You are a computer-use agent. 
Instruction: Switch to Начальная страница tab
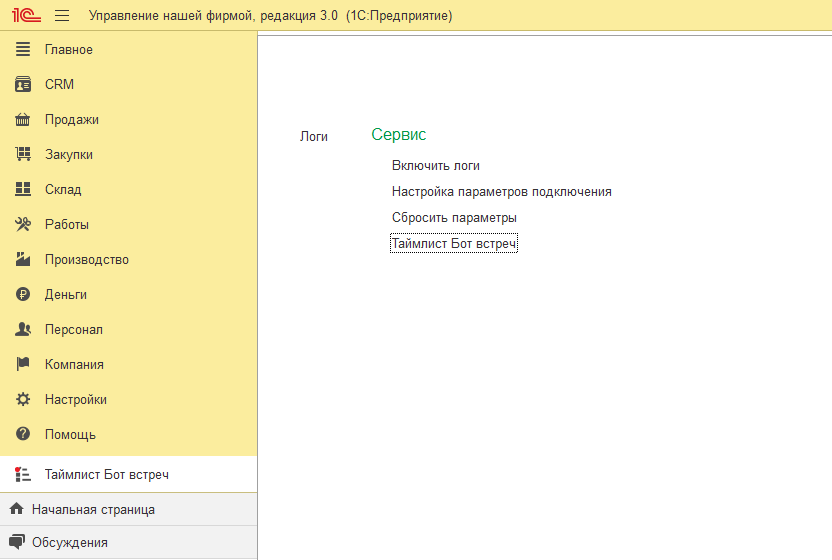93,509
